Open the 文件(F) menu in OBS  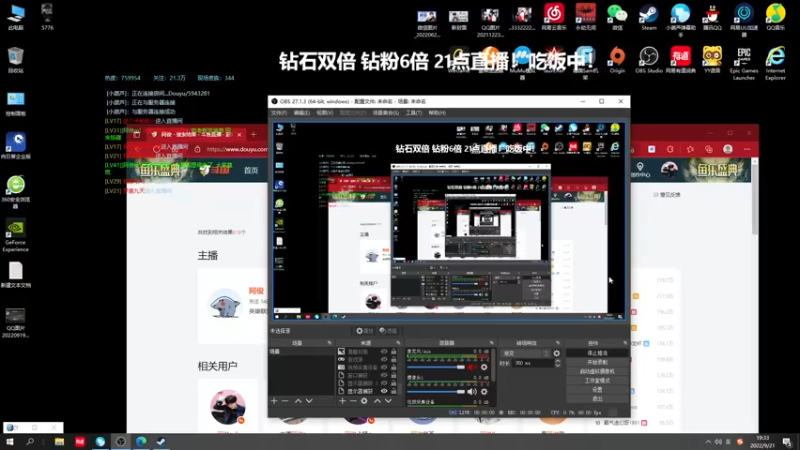coord(279,113)
